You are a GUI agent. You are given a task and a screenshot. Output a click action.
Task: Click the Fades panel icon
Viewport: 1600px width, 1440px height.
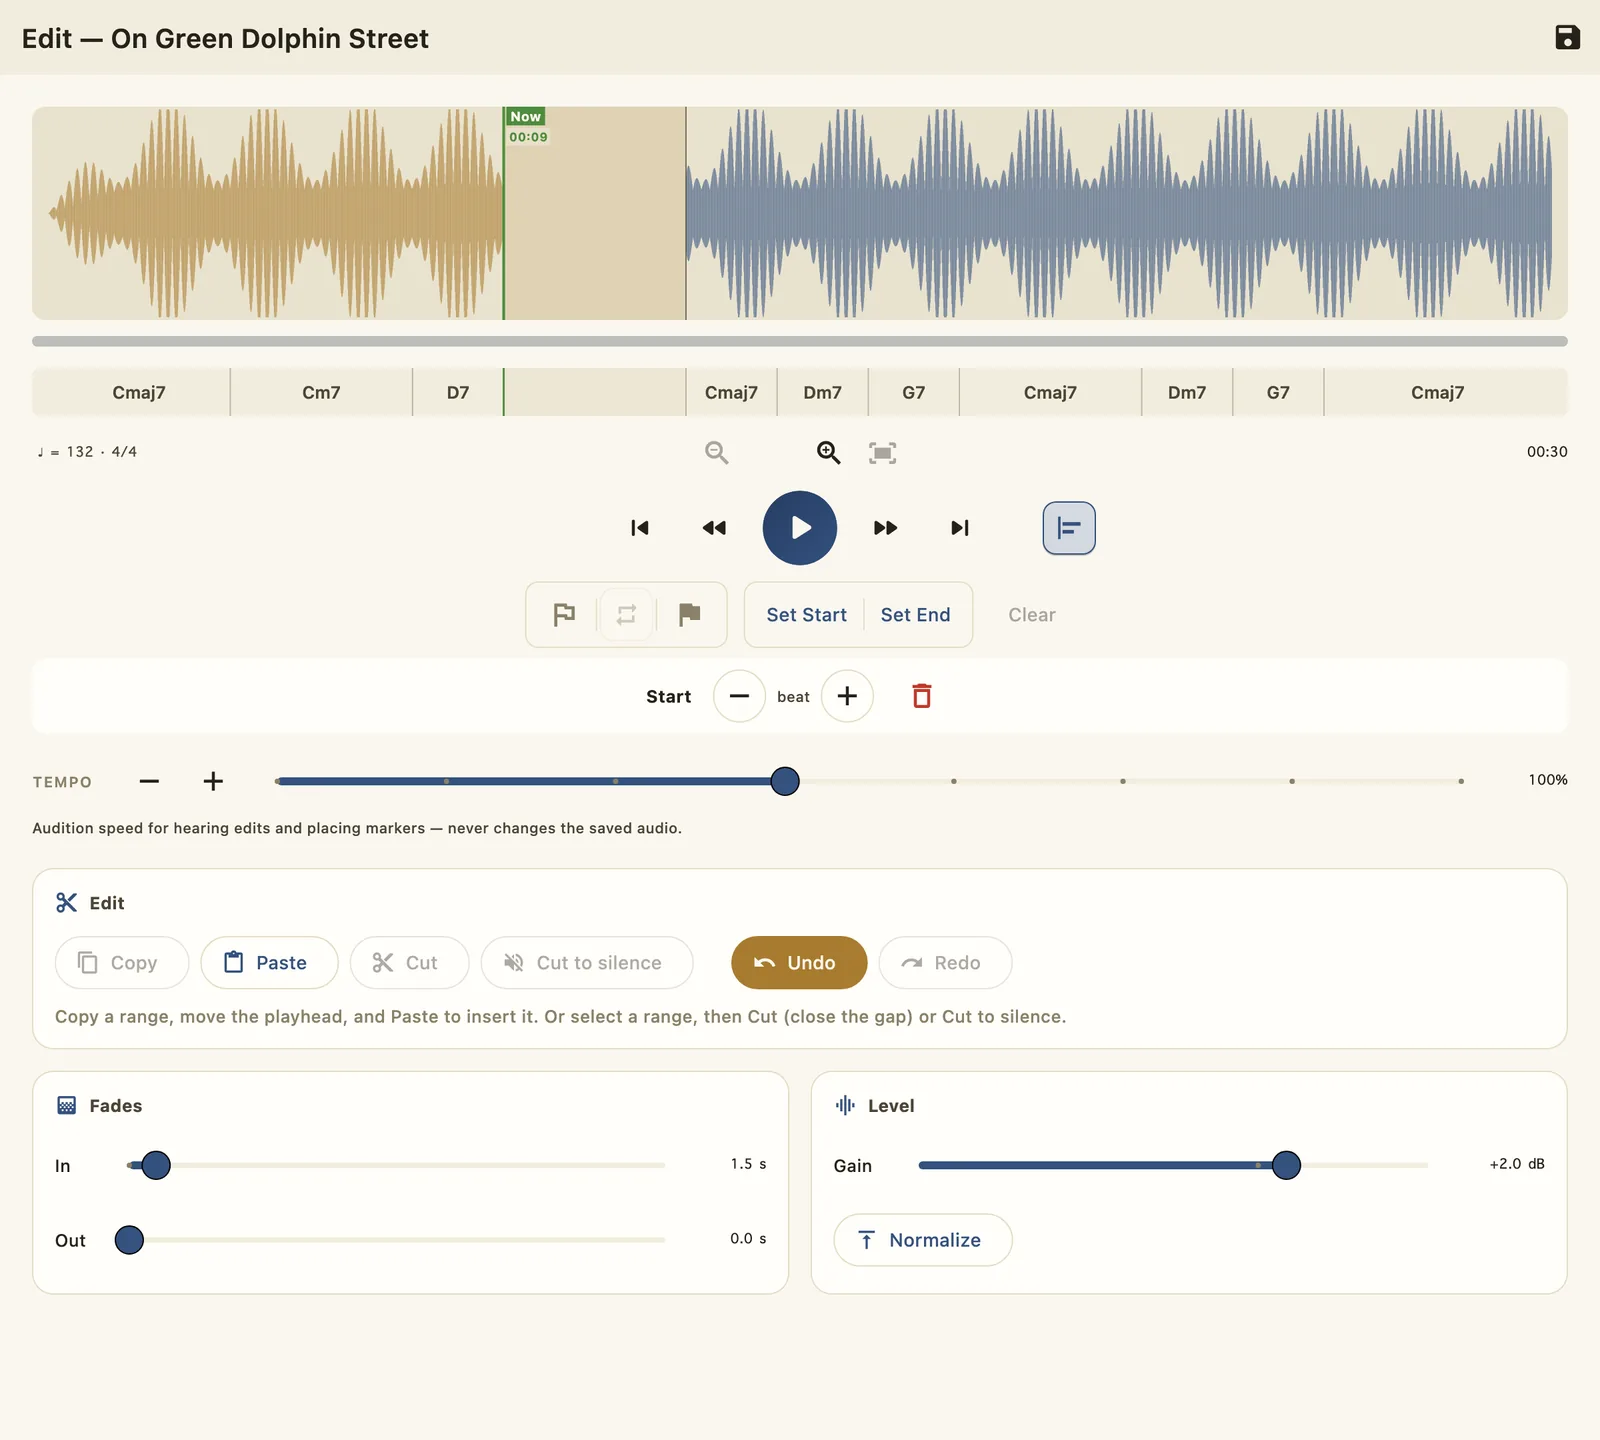coord(67,1106)
